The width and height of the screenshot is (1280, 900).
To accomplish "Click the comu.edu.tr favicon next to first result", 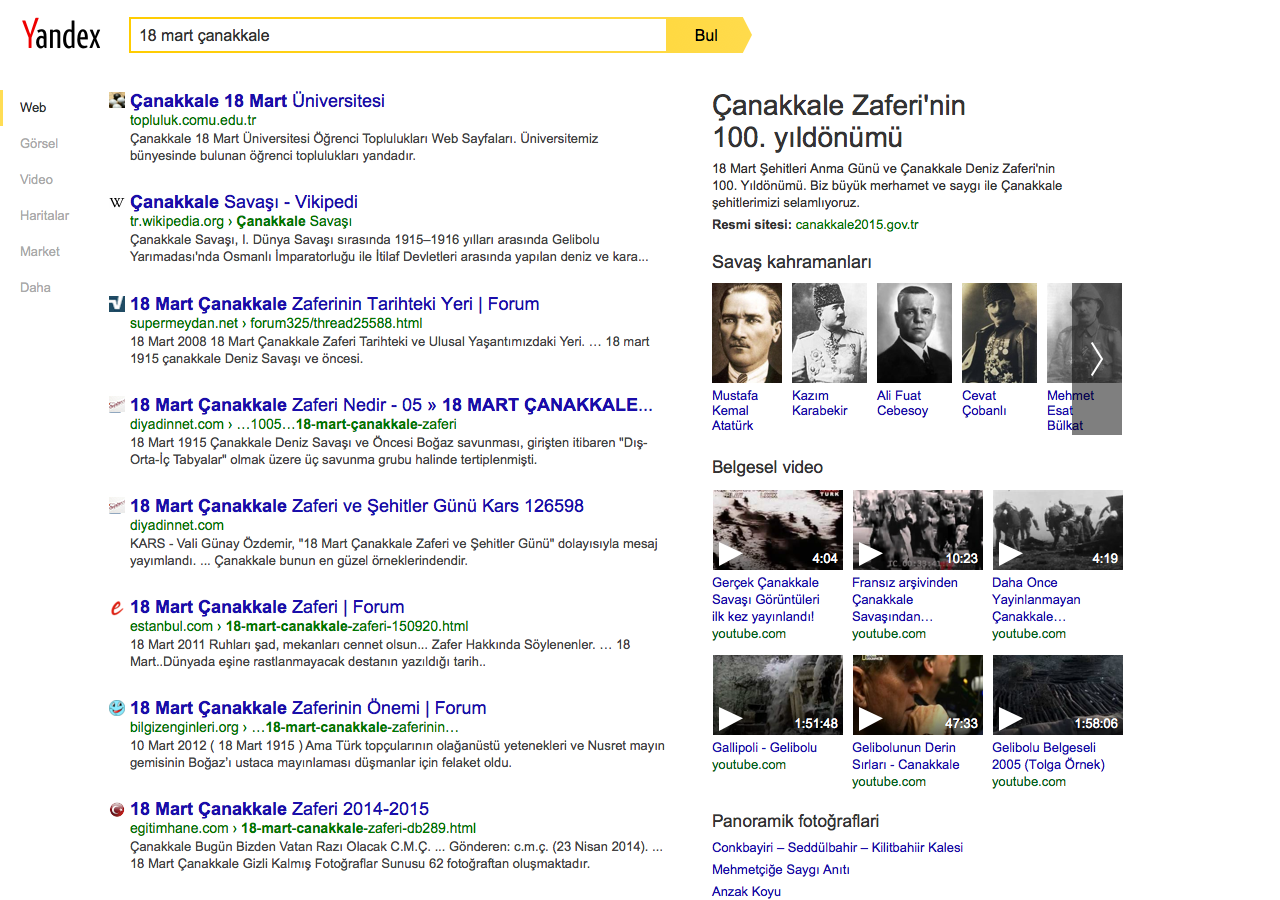I will click(117, 100).
